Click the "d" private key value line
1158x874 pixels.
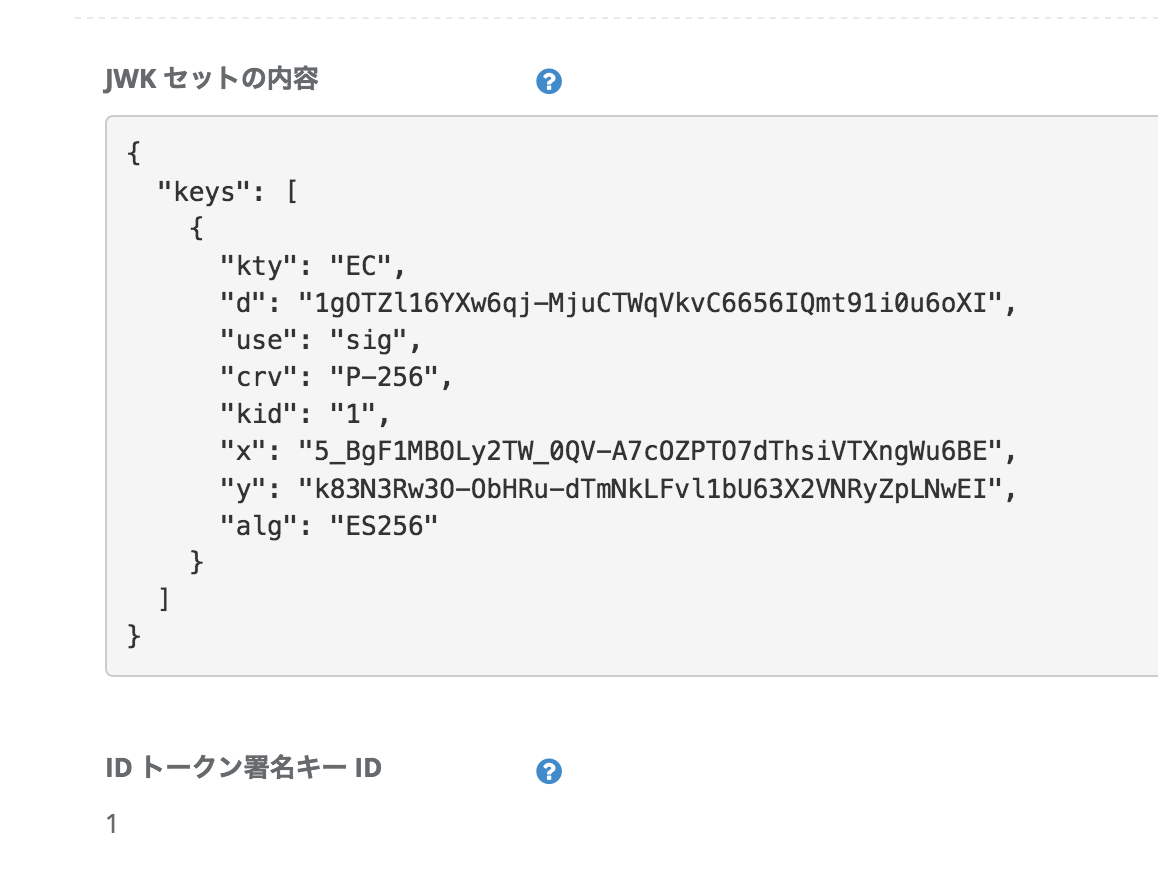pos(619,303)
